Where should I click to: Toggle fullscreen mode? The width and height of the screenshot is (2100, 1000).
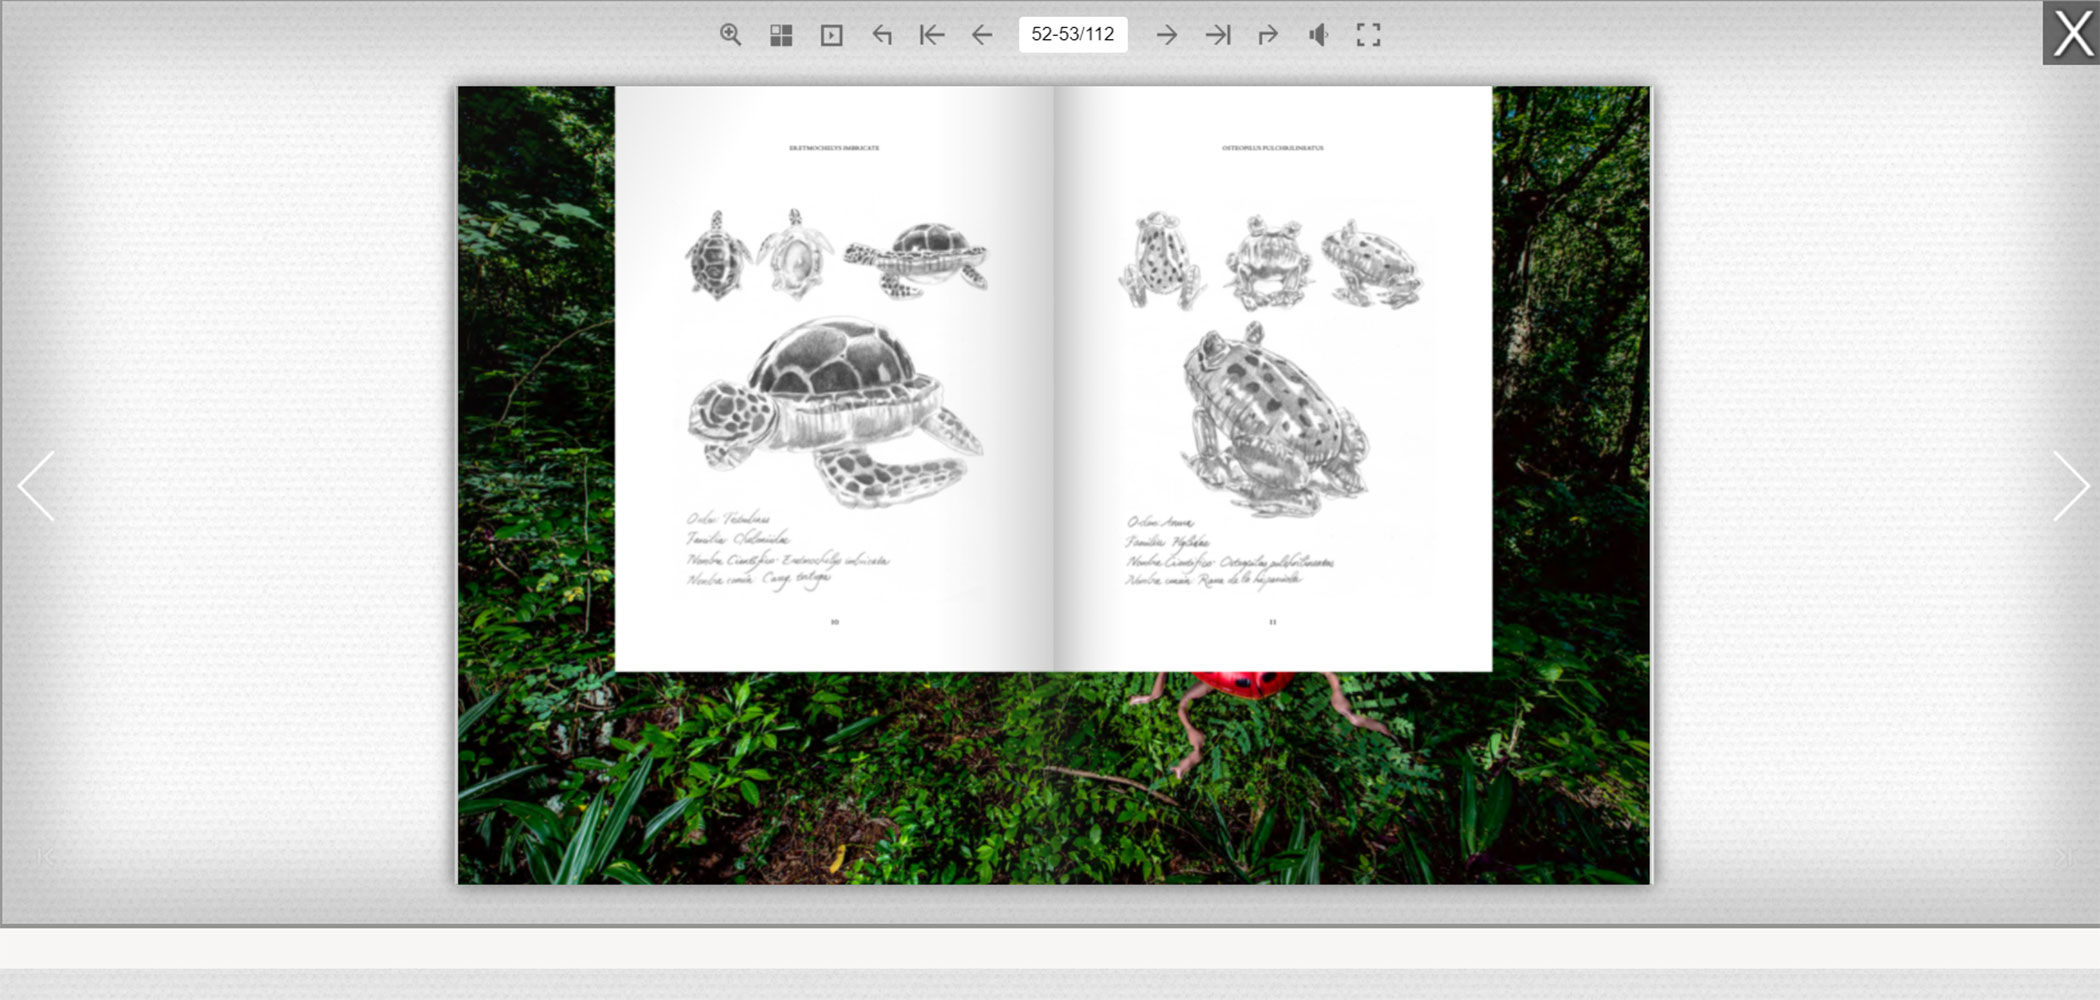pyautogui.click(x=1368, y=35)
